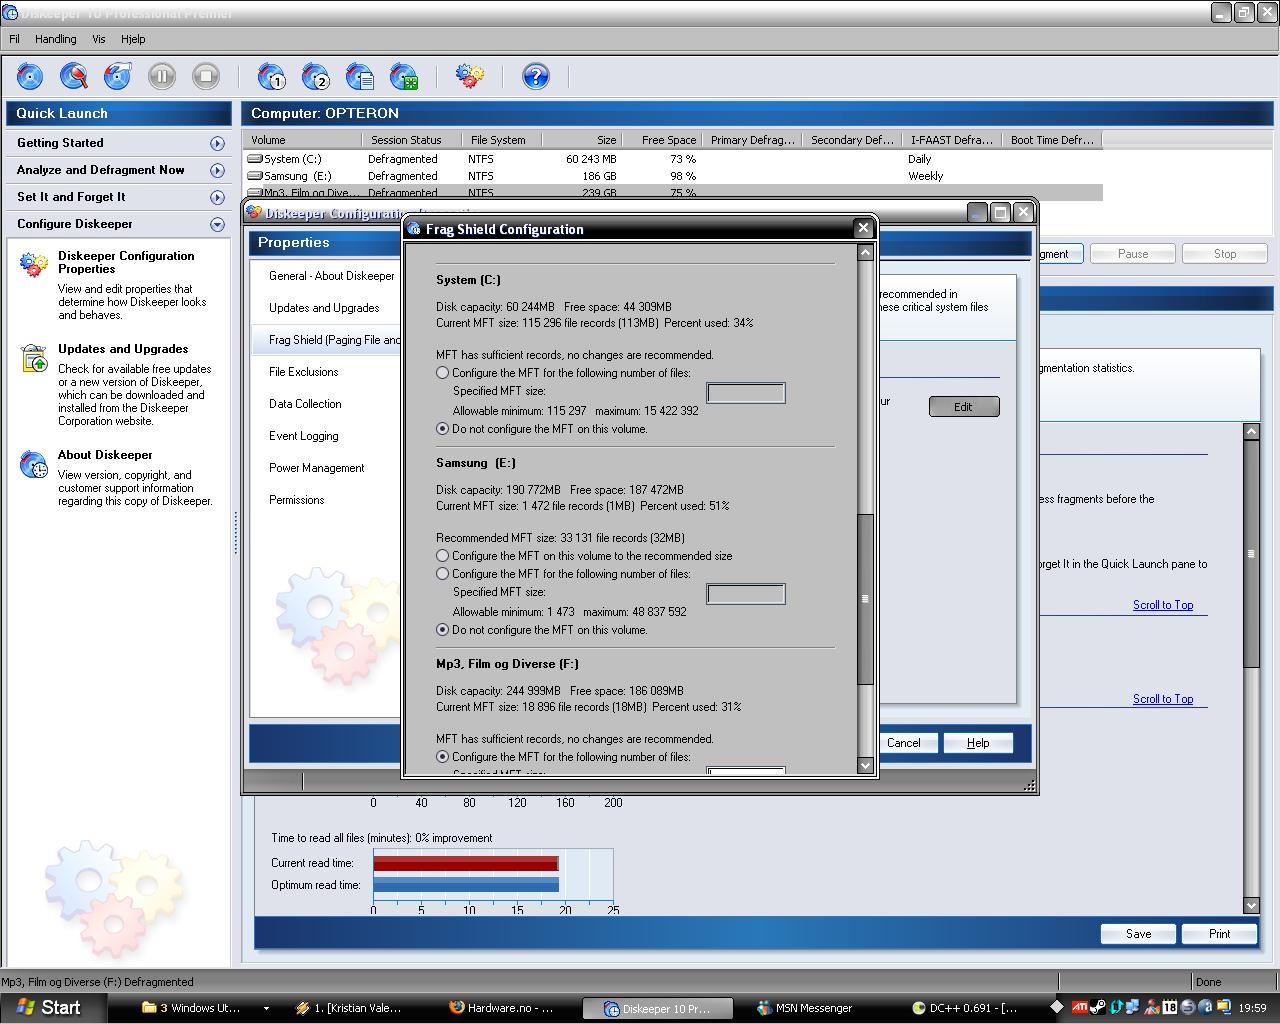The height and width of the screenshot is (1024, 1280).
Task: Select 'Configure MFT for following files' for Samsung (E:)
Action: (x=443, y=574)
